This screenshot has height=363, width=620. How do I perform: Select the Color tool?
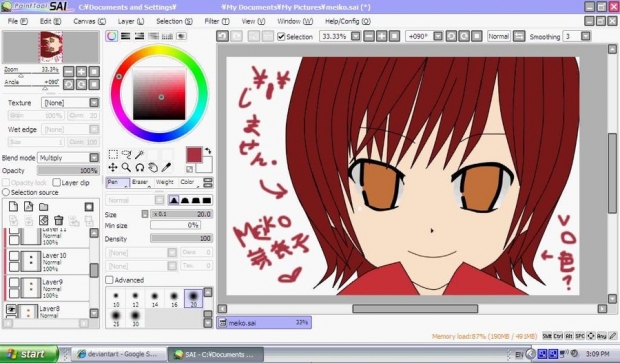click(189, 182)
